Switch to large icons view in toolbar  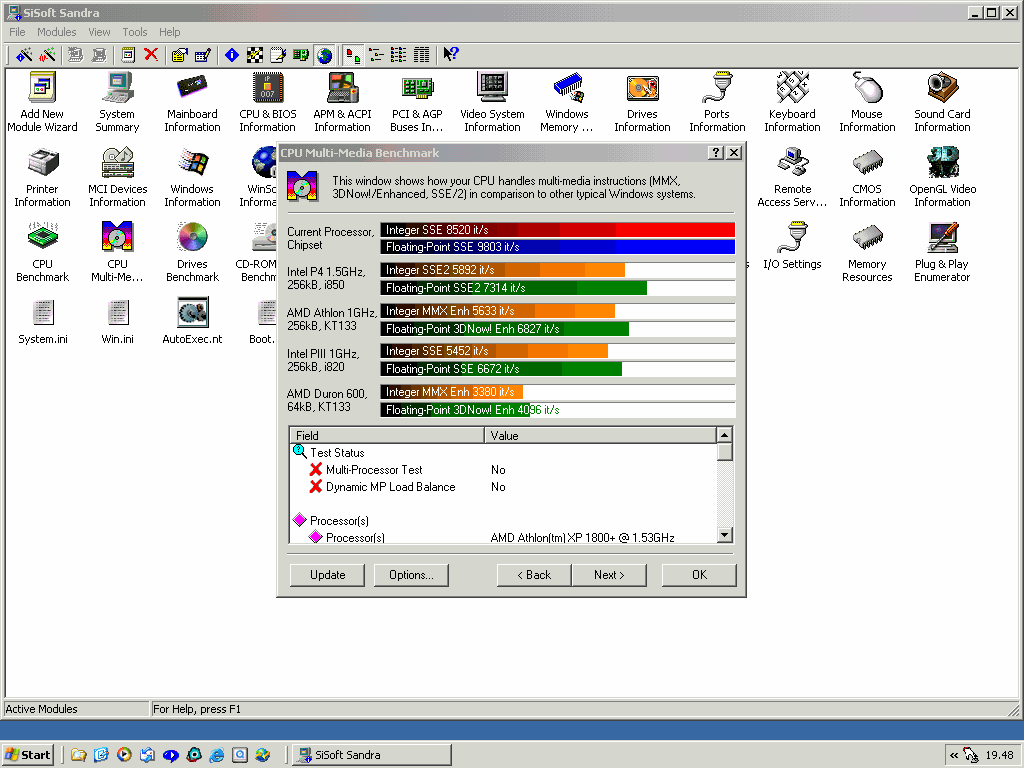(353, 55)
